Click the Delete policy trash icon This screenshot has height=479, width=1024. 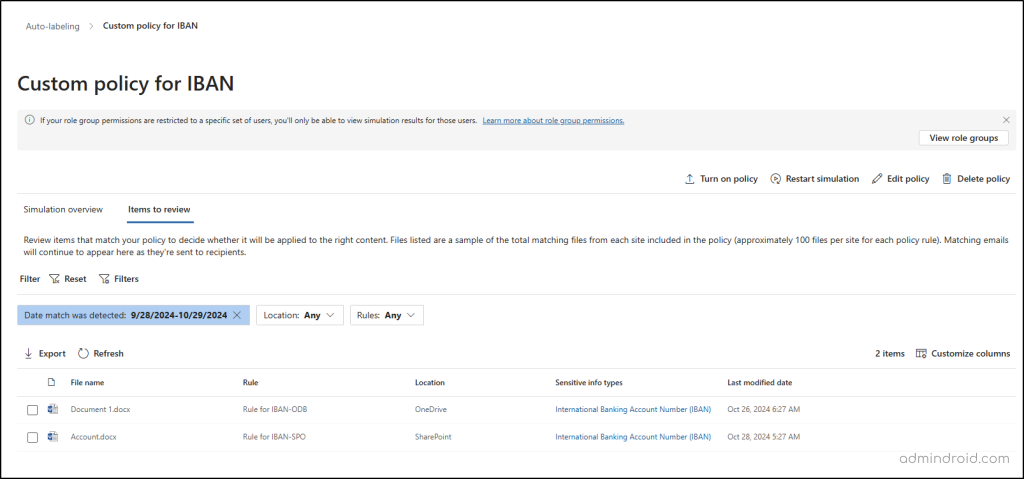946,179
